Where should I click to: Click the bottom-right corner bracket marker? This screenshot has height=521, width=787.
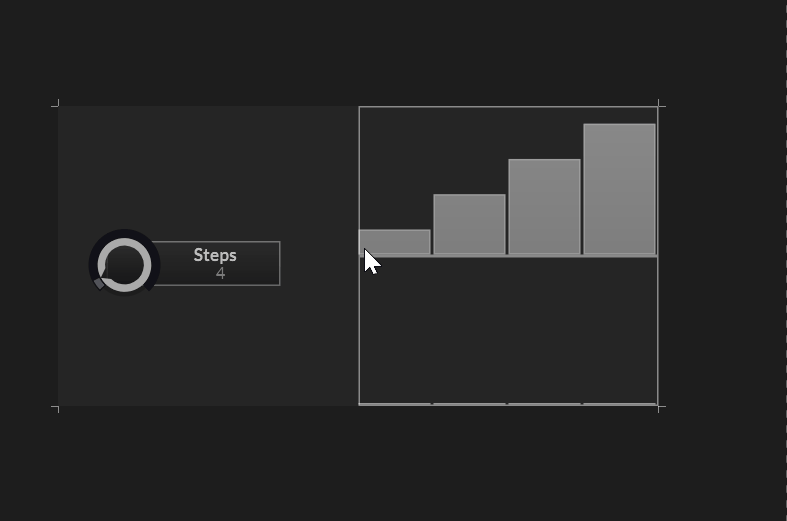[660, 408]
